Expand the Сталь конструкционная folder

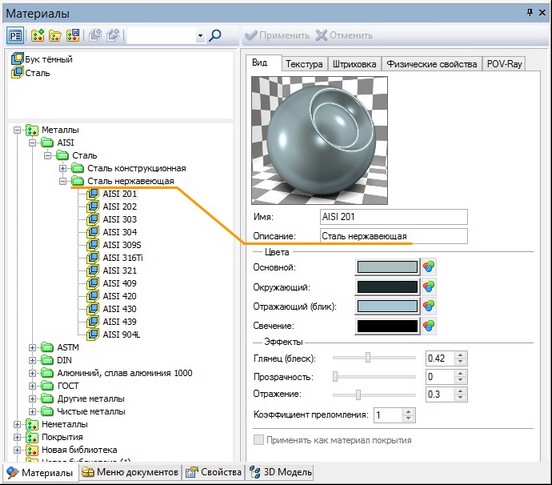63,168
